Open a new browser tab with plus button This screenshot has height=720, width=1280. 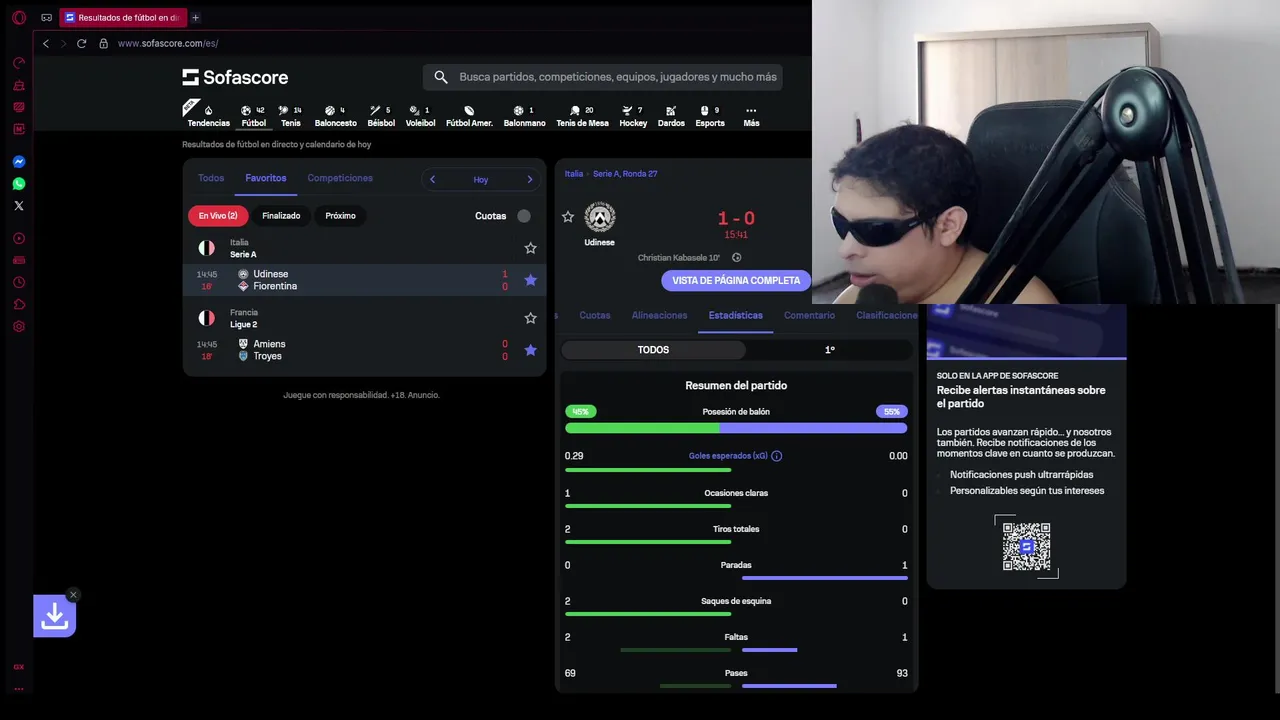tap(195, 18)
